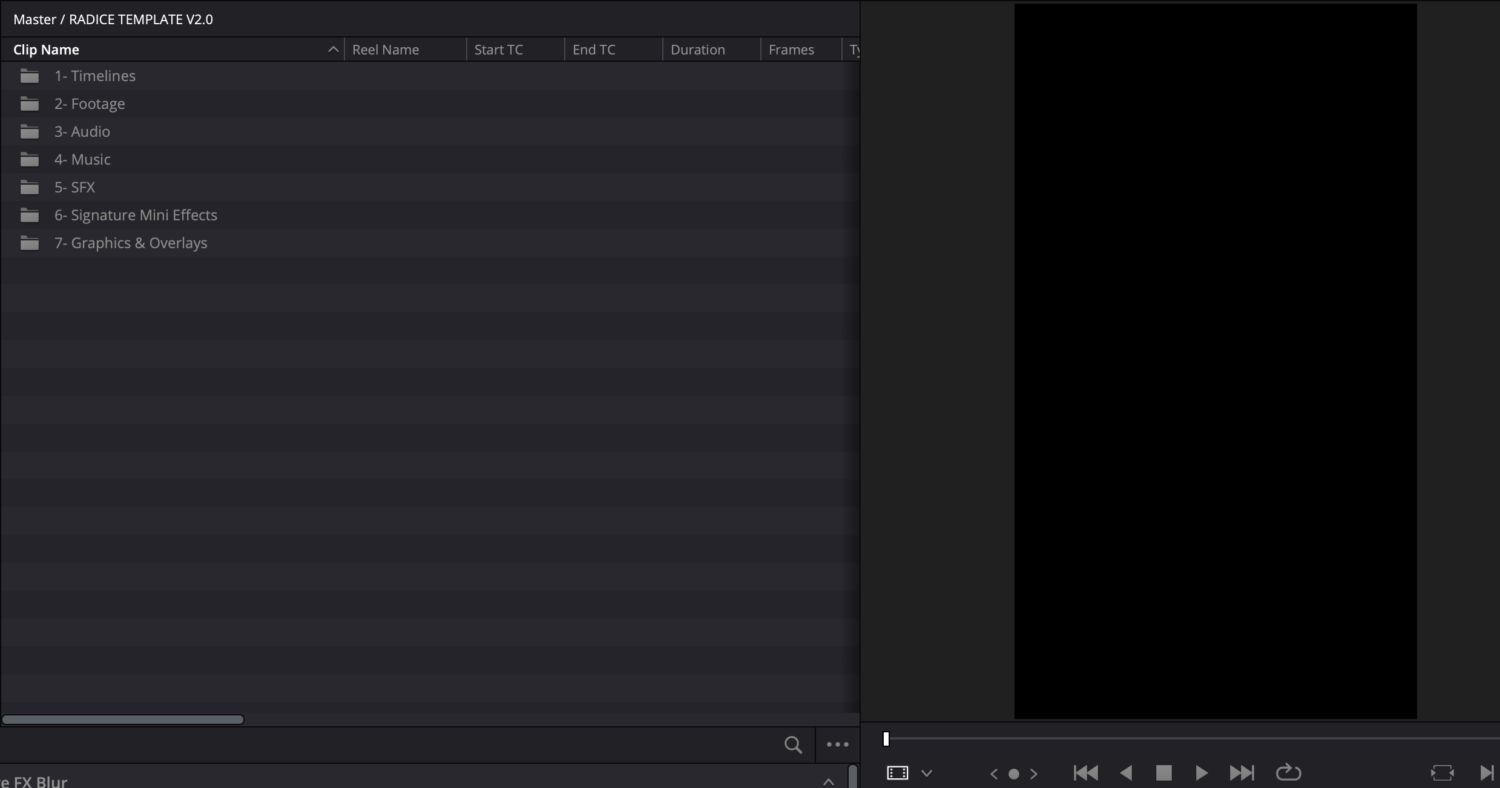Jump to first frame
The height and width of the screenshot is (788, 1500).
1086,772
